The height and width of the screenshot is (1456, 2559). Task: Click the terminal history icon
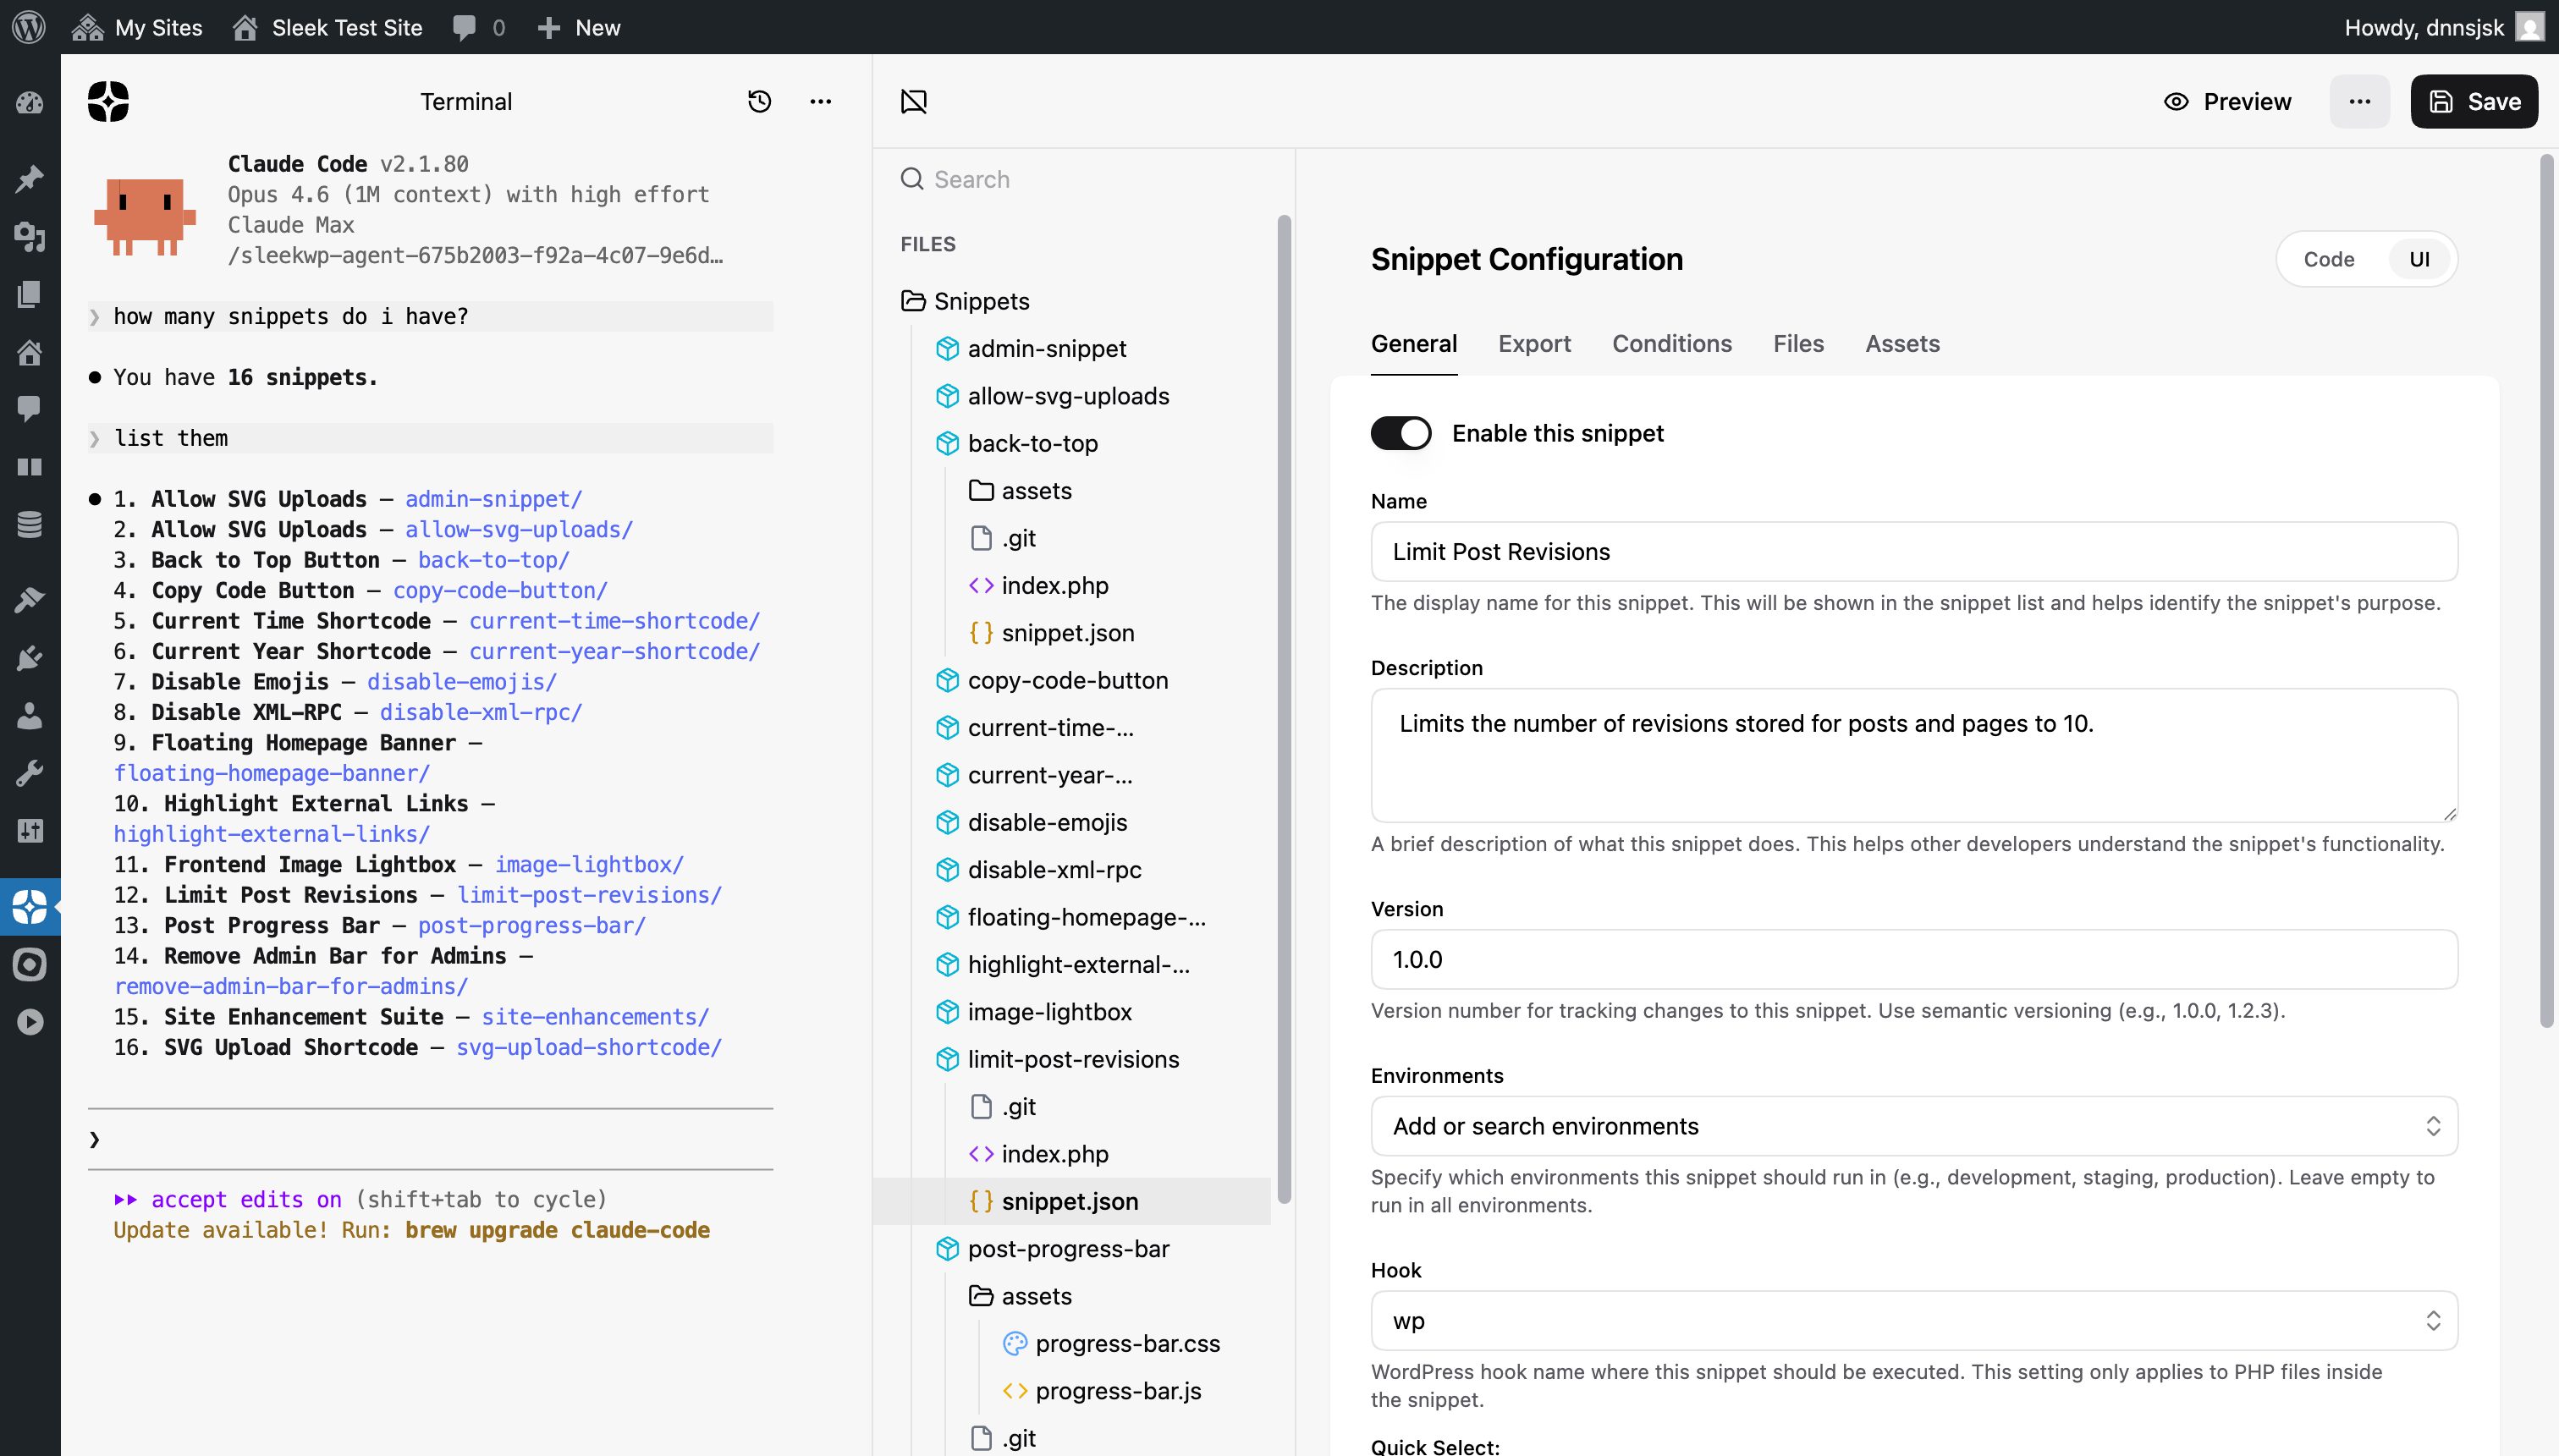click(x=759, y=101)
